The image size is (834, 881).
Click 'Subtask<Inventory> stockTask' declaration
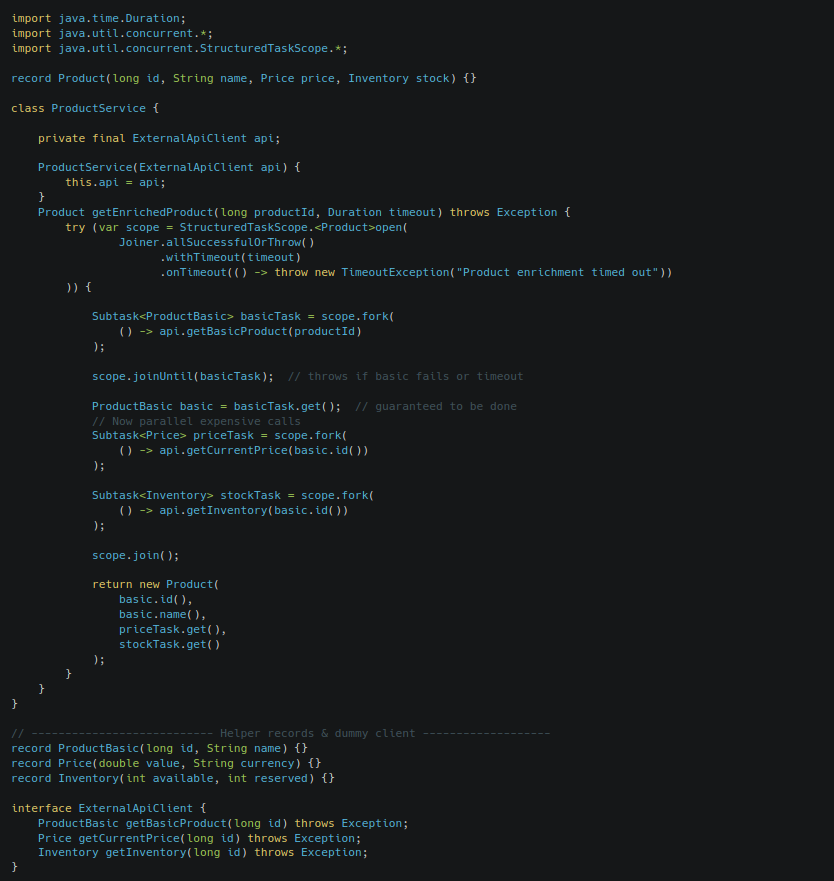(186, 496)
